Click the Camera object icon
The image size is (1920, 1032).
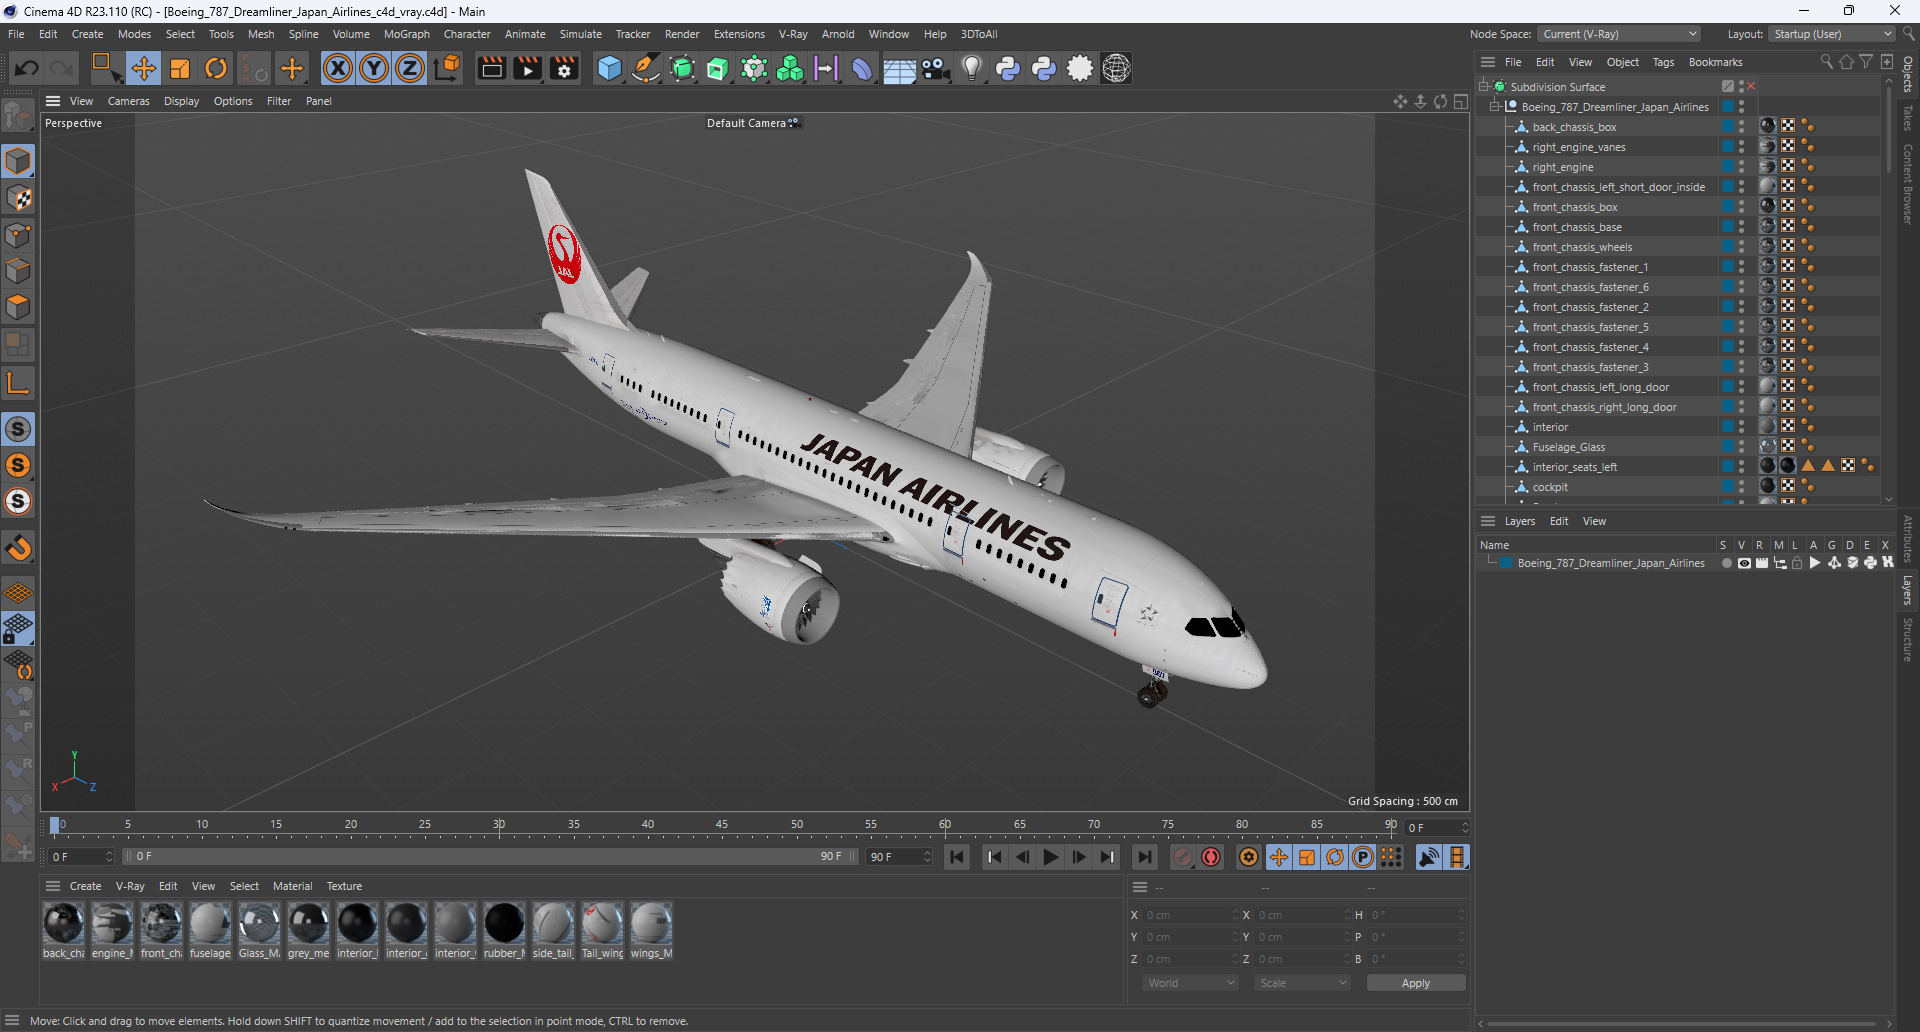tap(935, 68)
